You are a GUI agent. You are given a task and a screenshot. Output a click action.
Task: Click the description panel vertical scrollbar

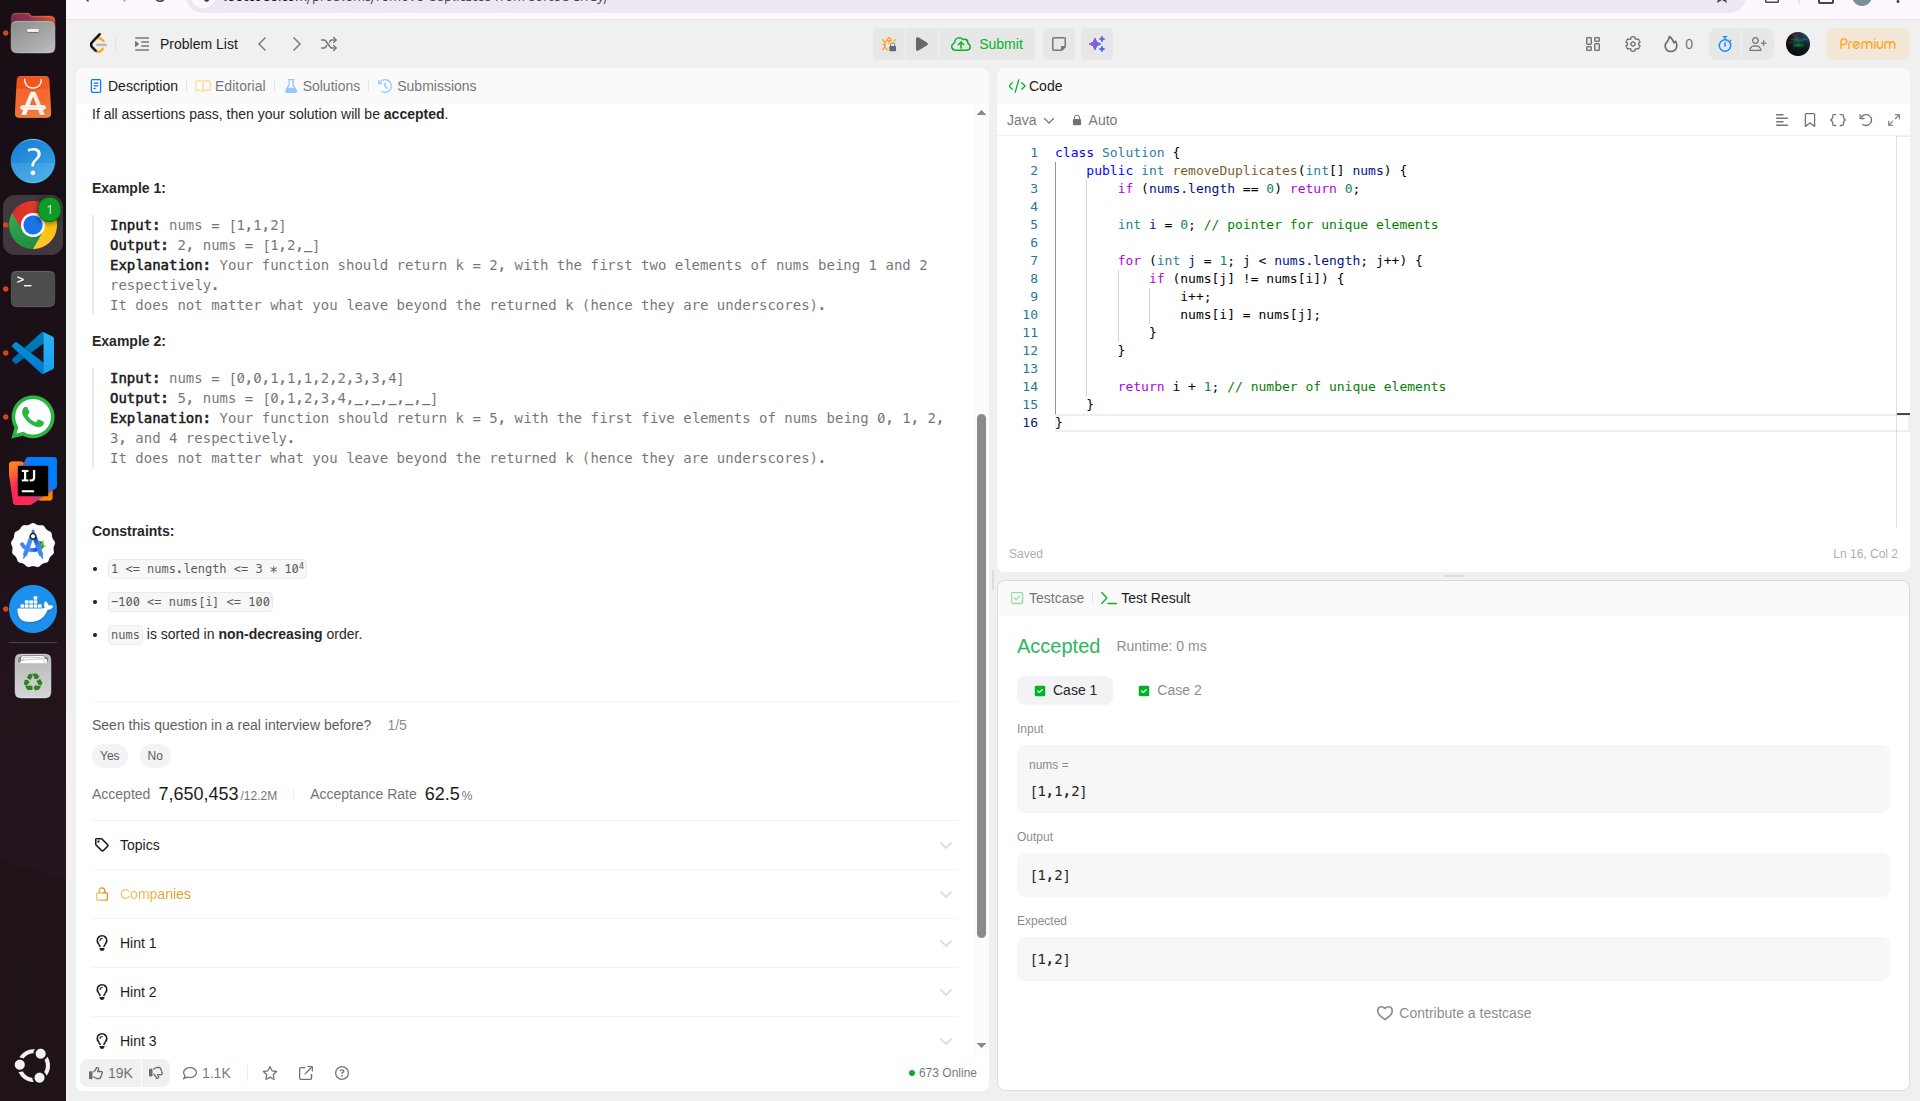coord(981,675)
